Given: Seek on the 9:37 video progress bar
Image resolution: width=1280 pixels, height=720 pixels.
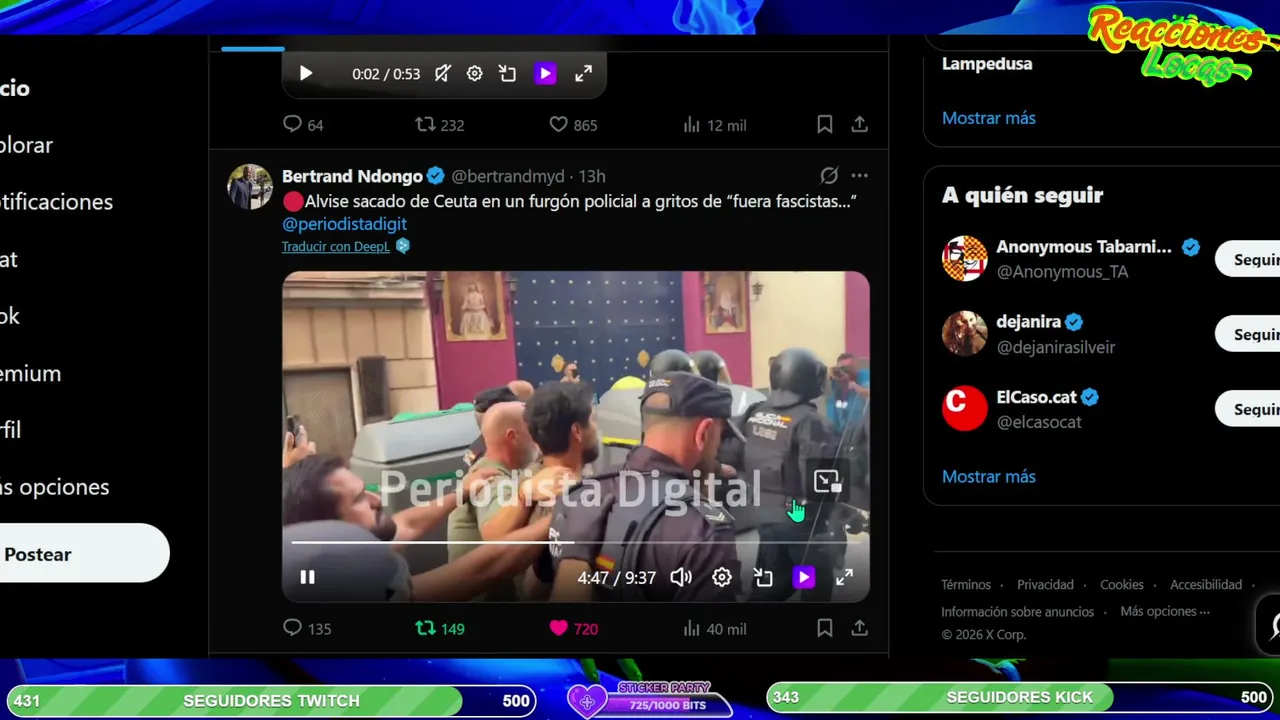Looking at the screenshot, I should click(x=576, y=542).
